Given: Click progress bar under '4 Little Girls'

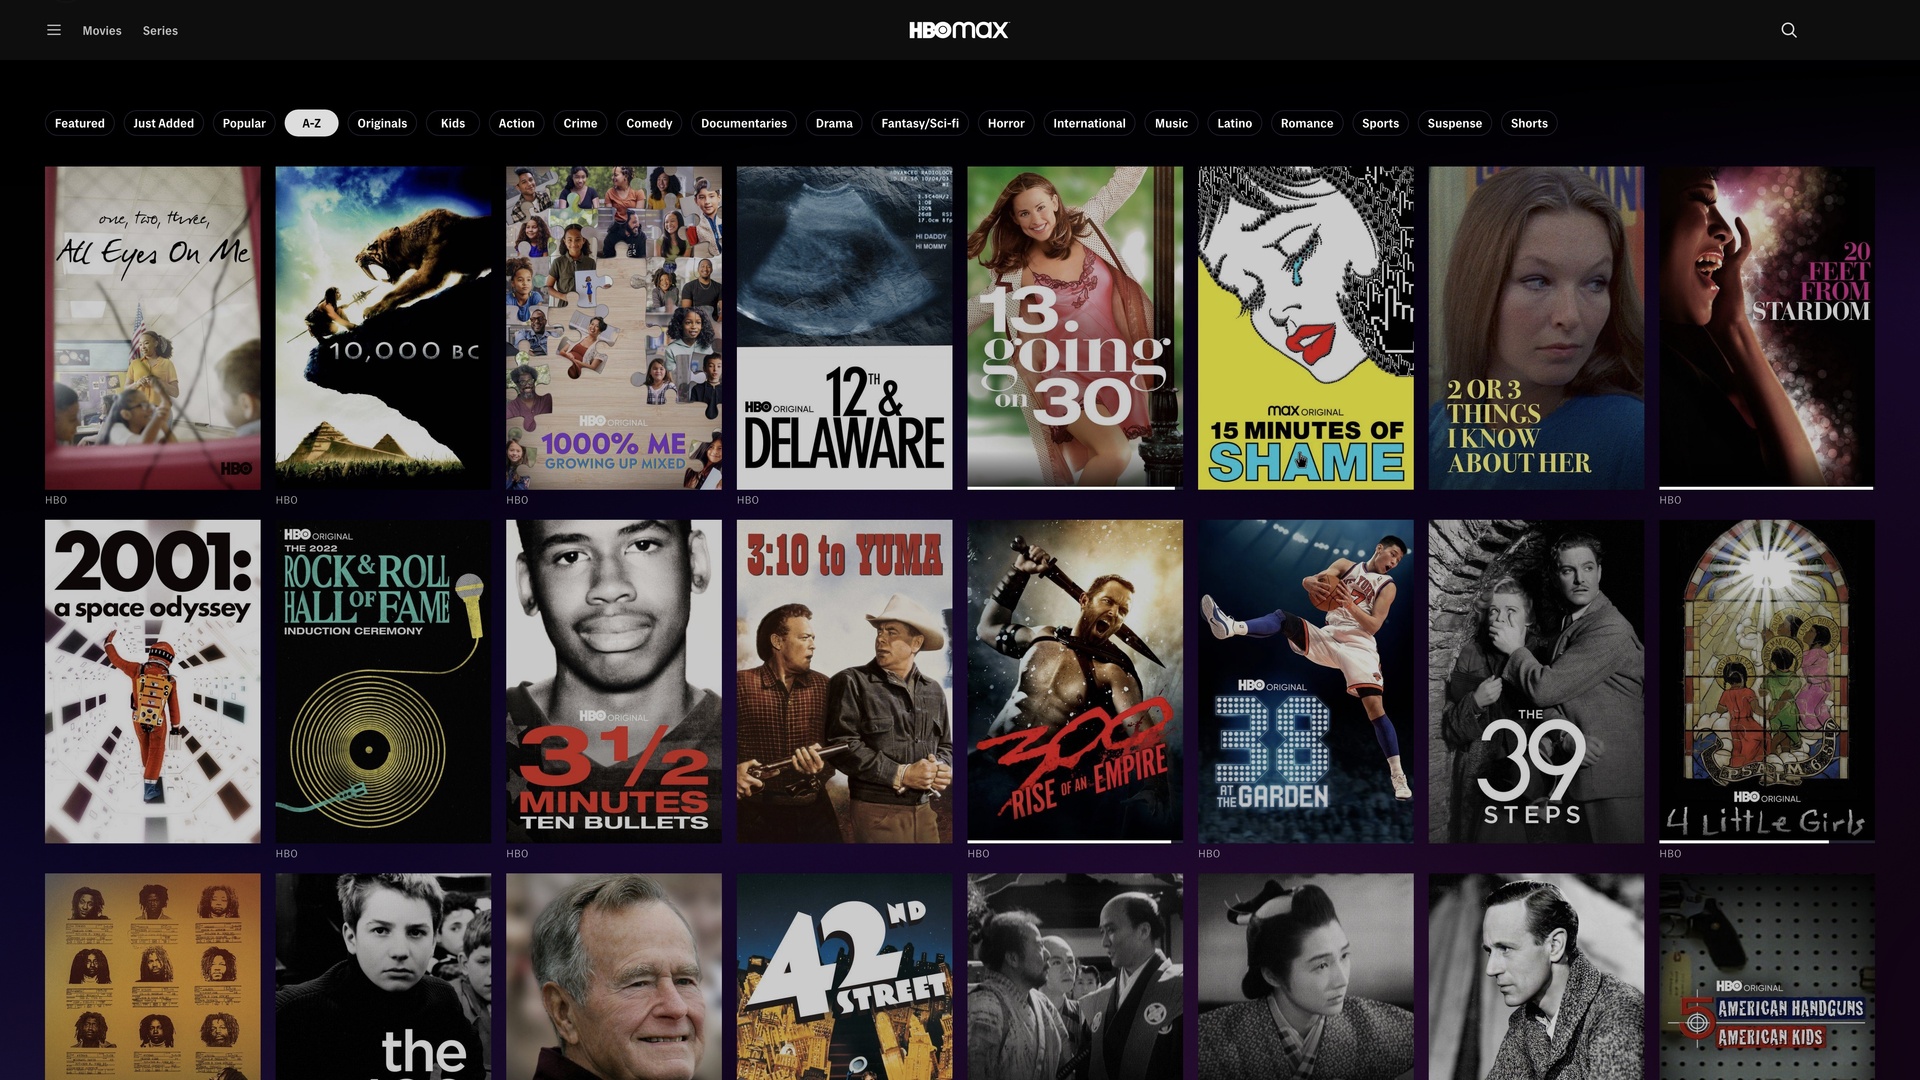Looking at the screenshot, I should [1767, 842].
